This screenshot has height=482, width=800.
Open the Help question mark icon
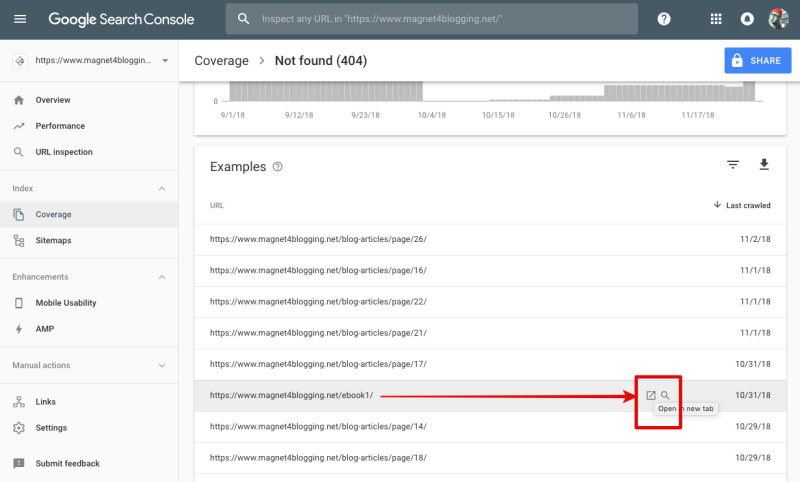(x=664, y=19)
